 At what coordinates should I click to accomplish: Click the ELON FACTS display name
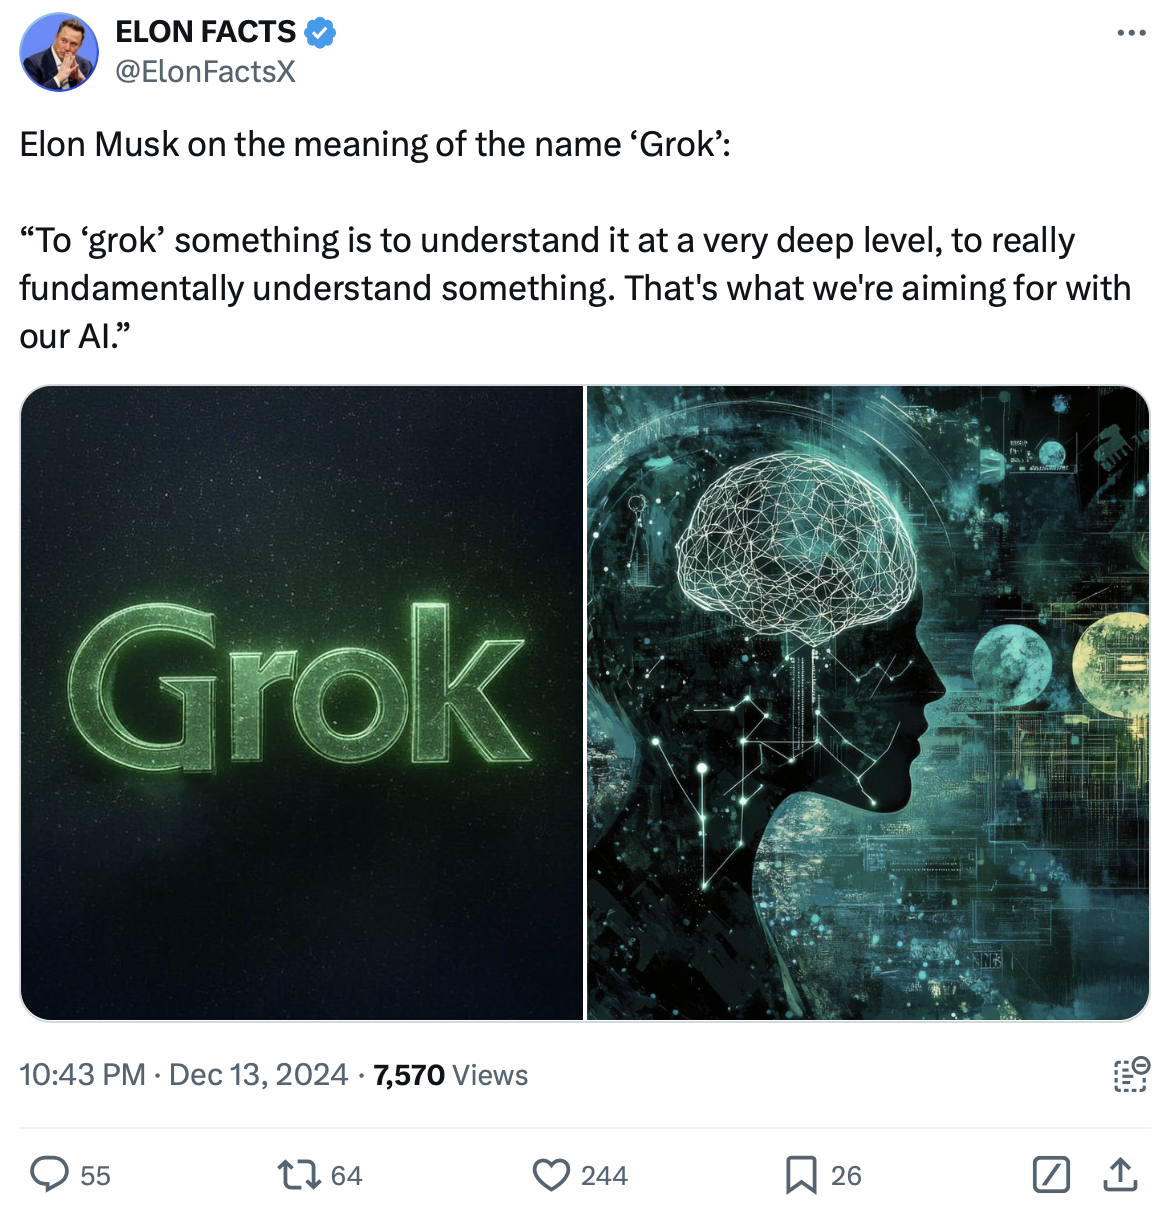[x=206, y=33]
